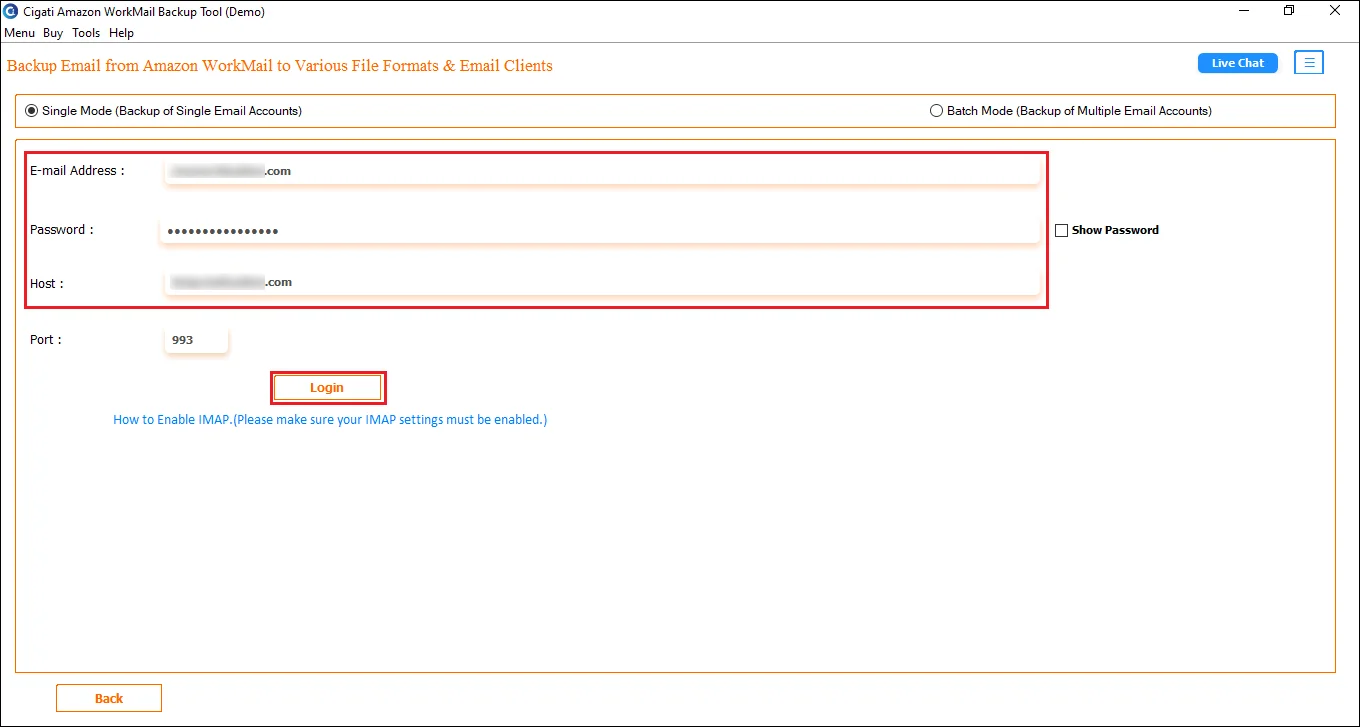Image resolution: width=1360 pixels, height=727 pixels.
Task: Open the hamburger menu icon button
Action: pos(1309,63)
